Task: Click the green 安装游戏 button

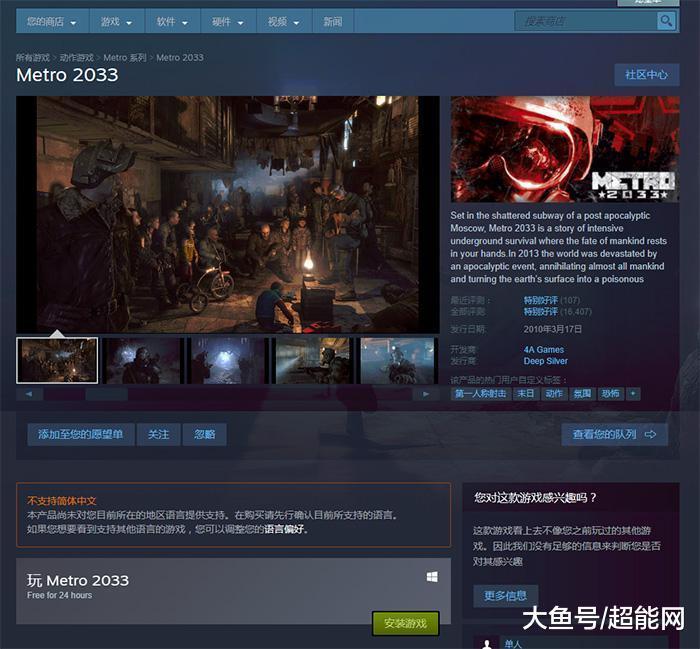Action: 405,623
